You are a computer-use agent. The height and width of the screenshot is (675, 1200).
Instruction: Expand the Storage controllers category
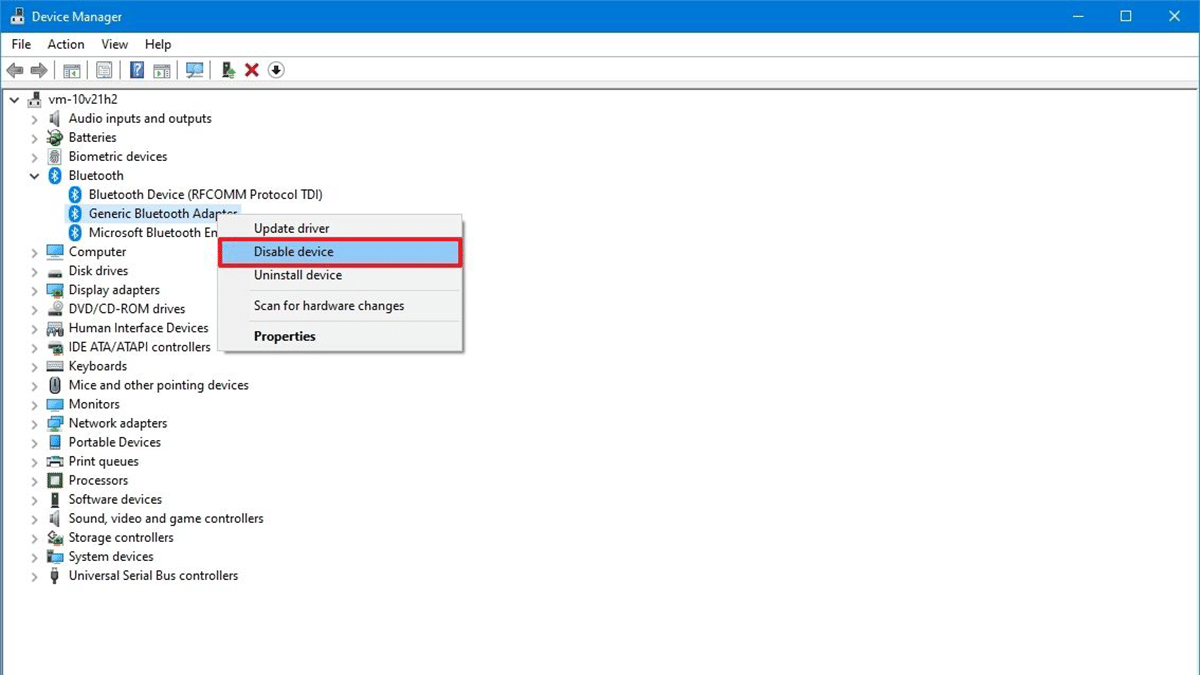tap(34, 538)
